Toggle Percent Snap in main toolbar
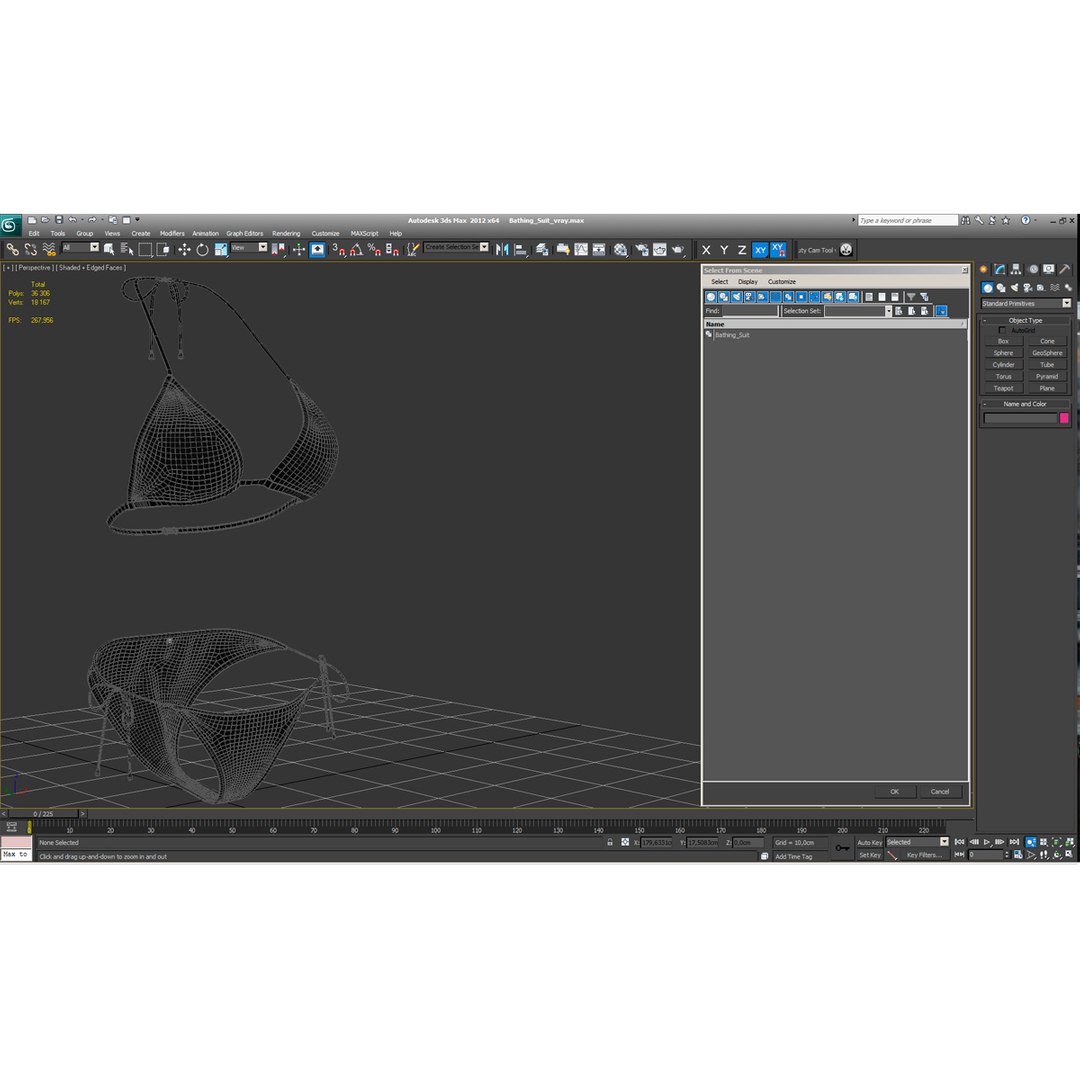 (374, 249)
